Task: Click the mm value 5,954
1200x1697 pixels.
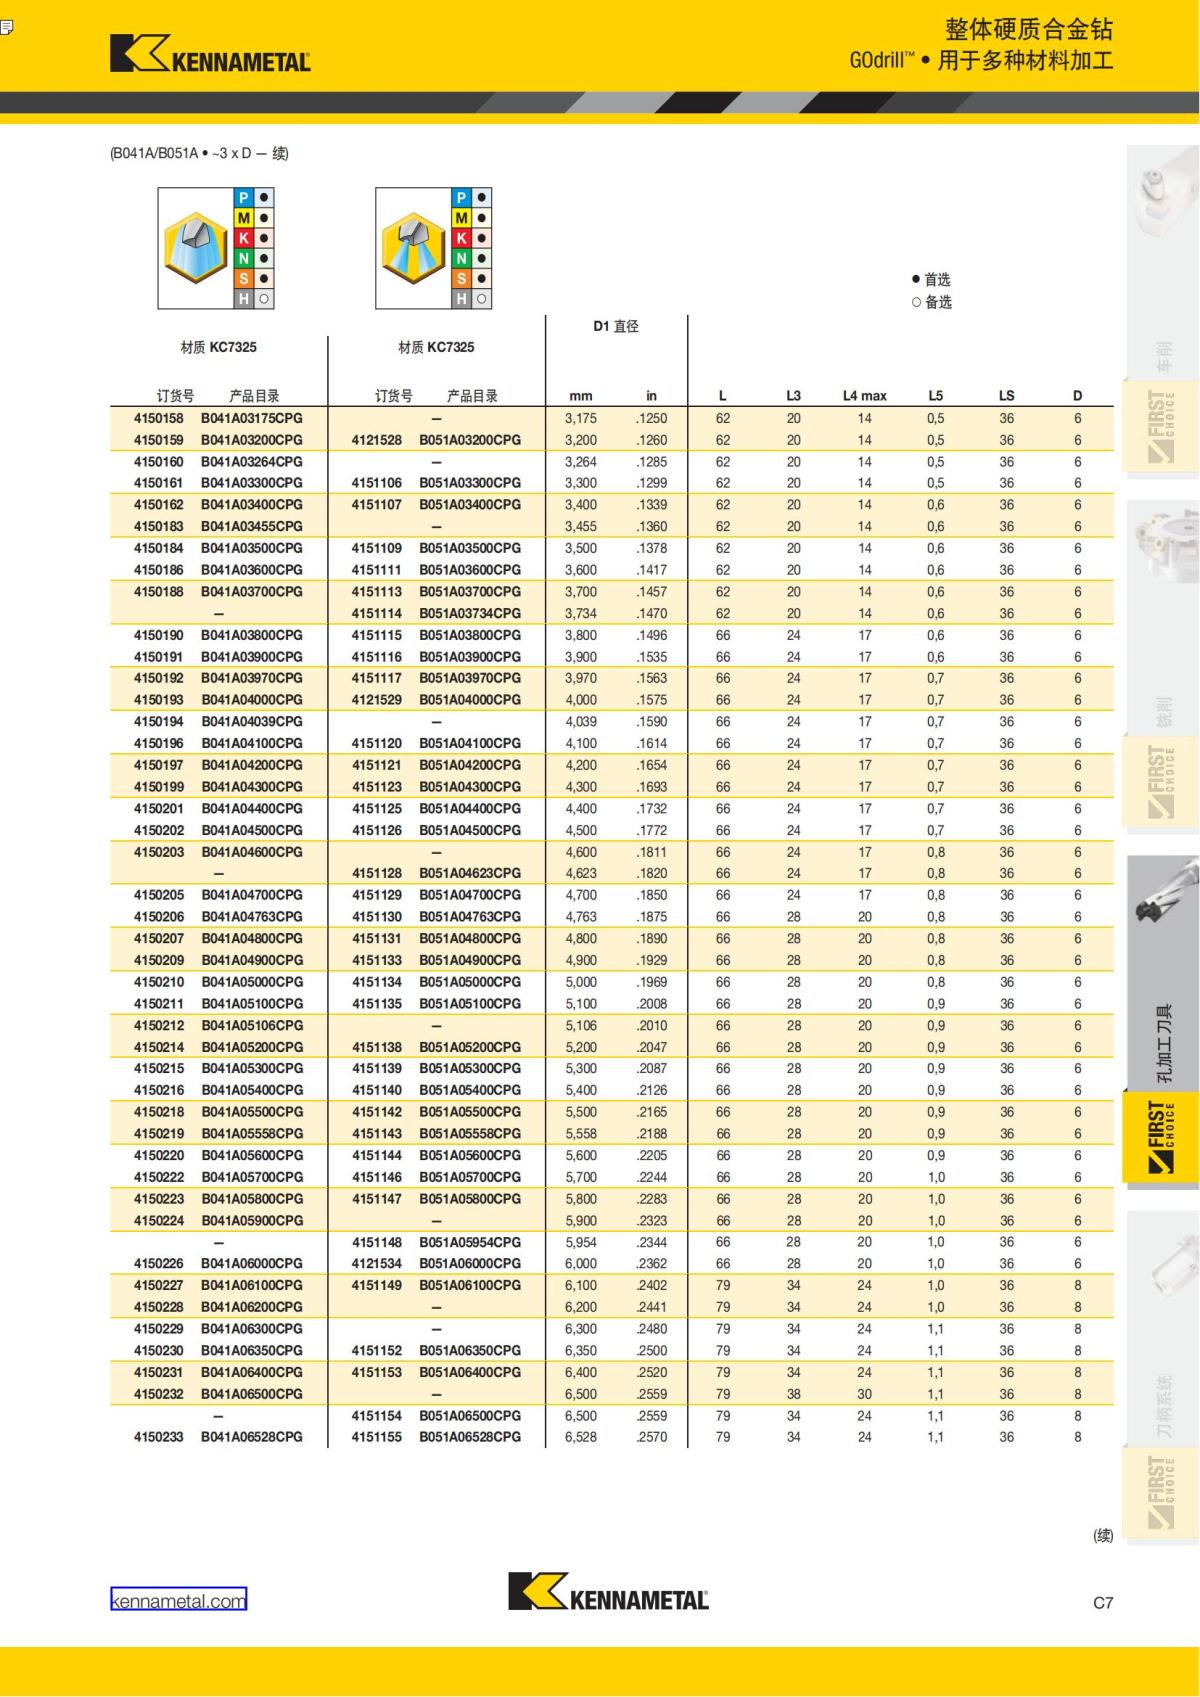Action: pyautogui.click(x=581, y=1242)
